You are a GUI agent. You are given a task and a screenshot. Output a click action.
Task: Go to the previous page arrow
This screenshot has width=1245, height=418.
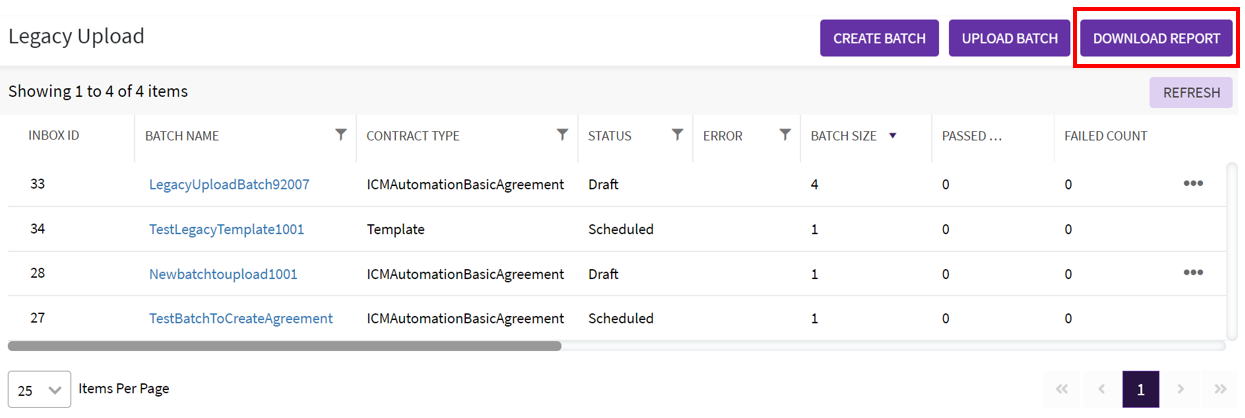coord(1101,389)
